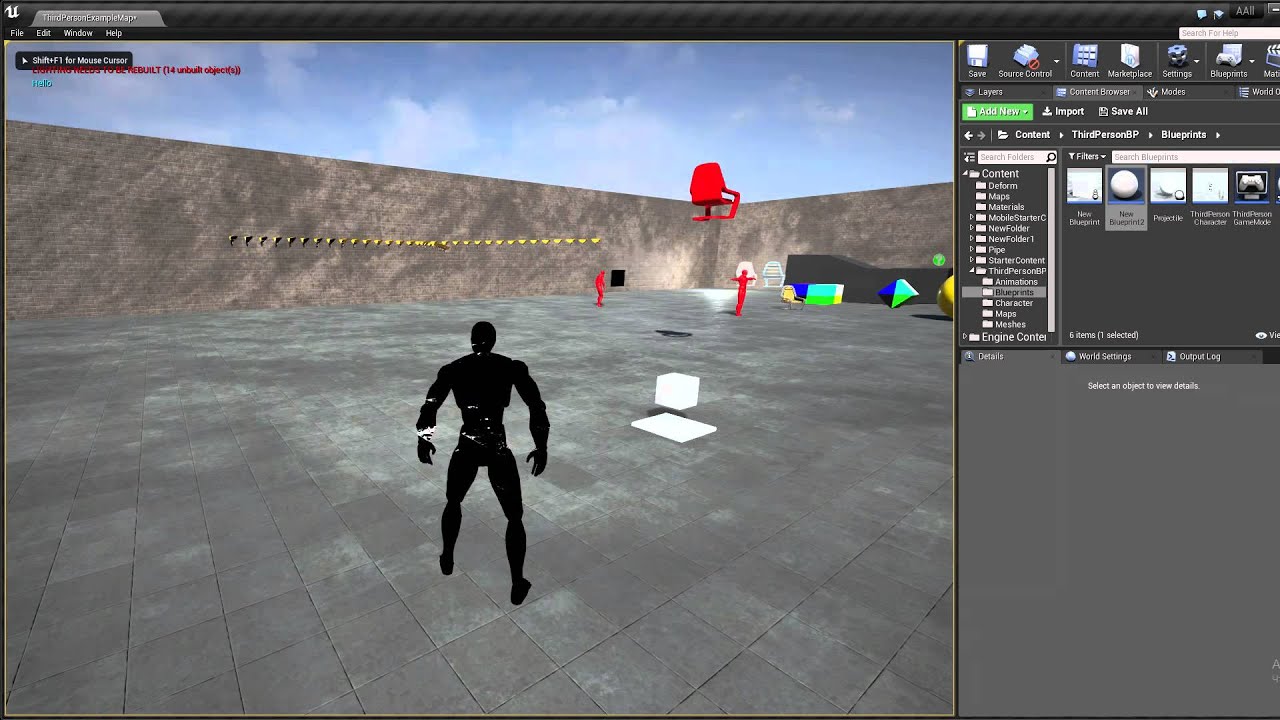Open the Add New dropdown
Image resolution: width=1280 pixels, height=720 pixels.
click(997, 112)
